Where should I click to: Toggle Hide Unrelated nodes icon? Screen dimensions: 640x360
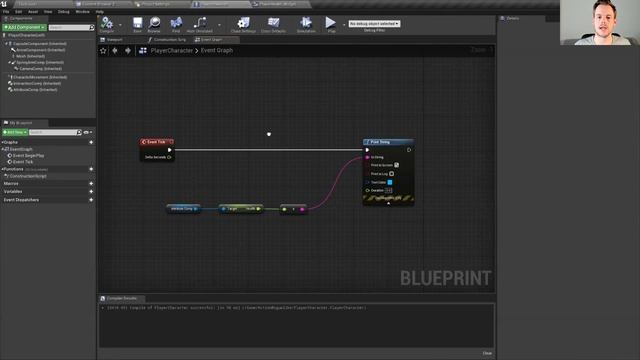click(x=200, y=23)
